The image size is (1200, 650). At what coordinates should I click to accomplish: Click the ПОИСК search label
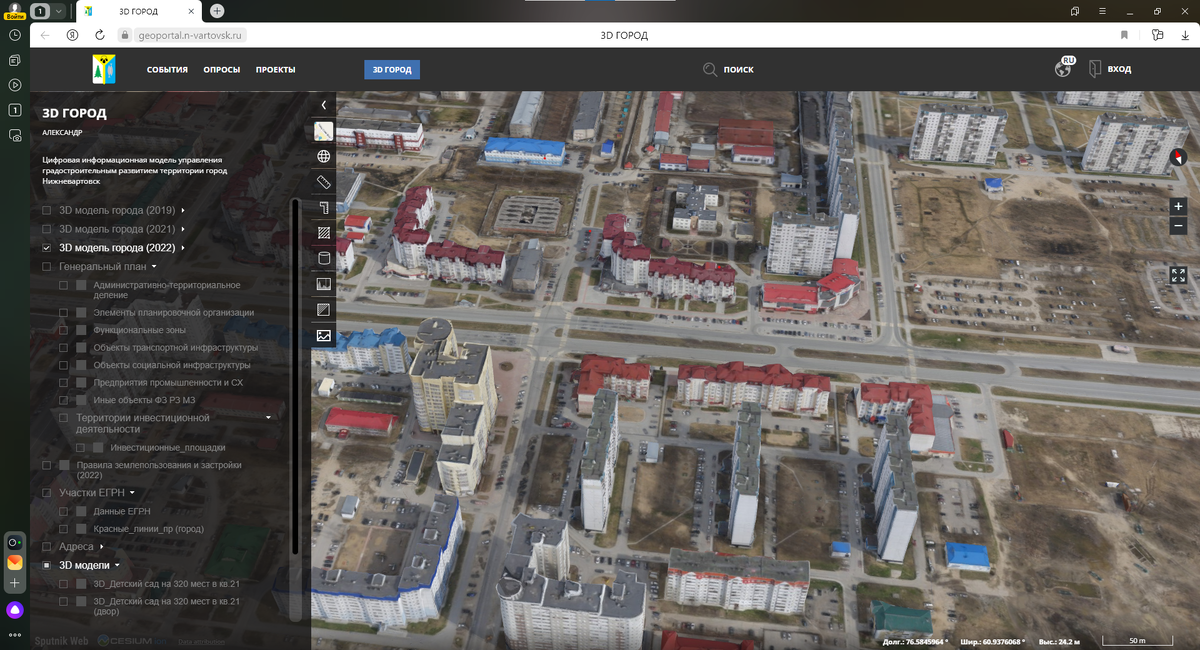739,70
